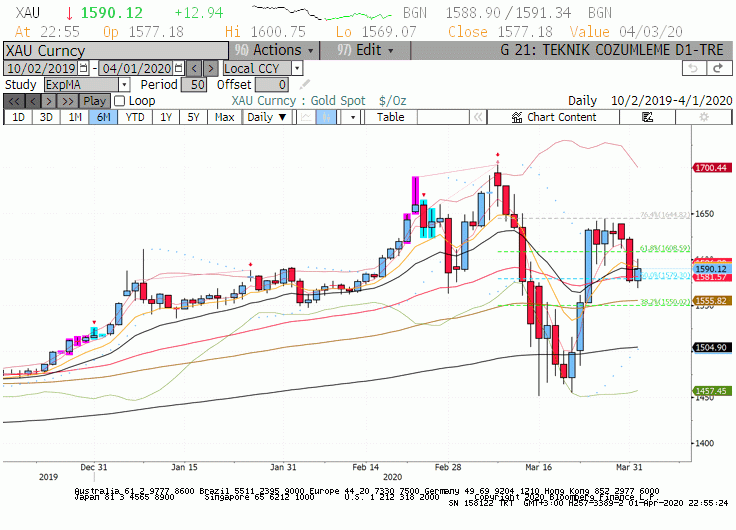Open the Actions menu

pos(274,50)
